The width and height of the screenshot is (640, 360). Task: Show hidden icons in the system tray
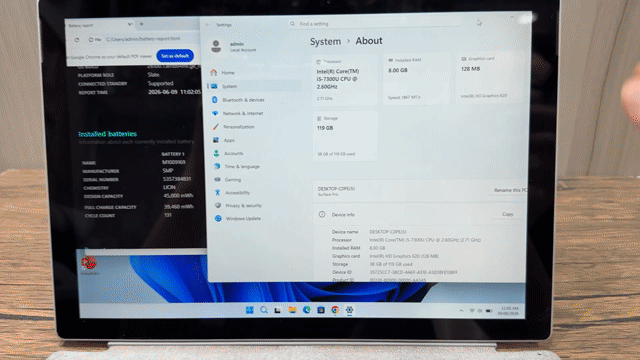pyautogui.click(x=461, y=311)
